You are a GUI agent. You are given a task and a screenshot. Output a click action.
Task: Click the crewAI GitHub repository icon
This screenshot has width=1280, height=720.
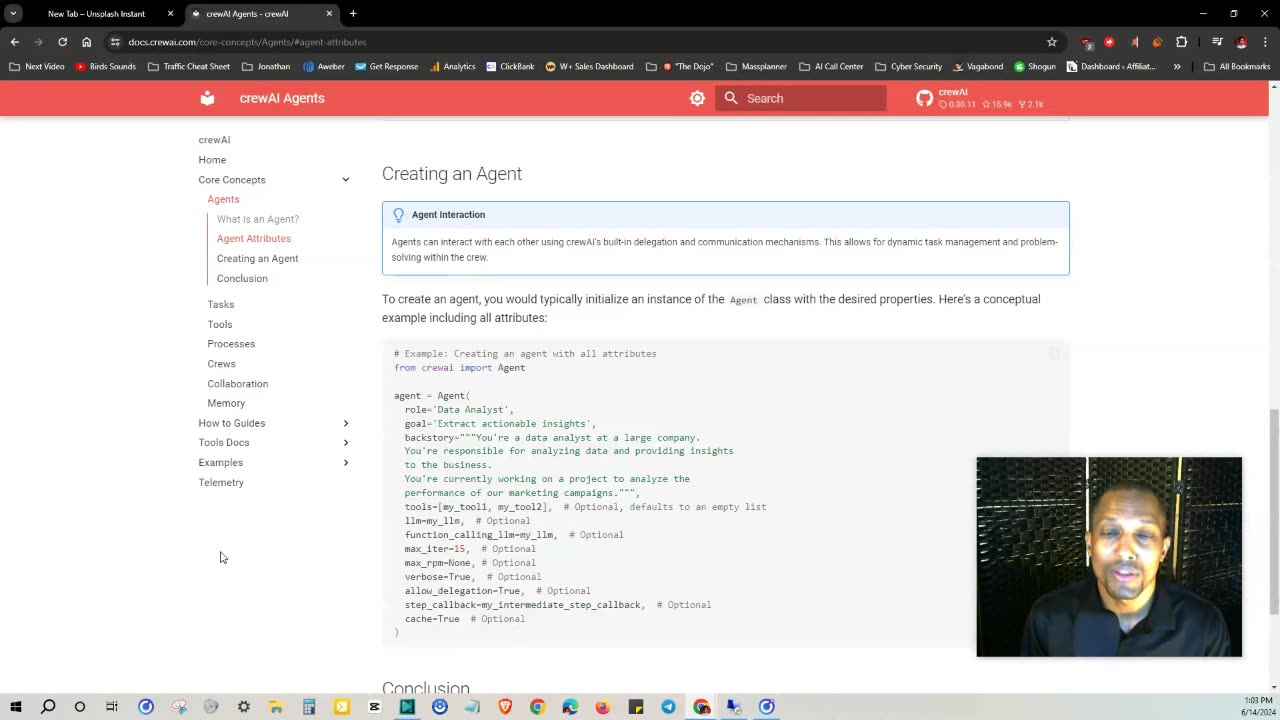click(924, 98)
